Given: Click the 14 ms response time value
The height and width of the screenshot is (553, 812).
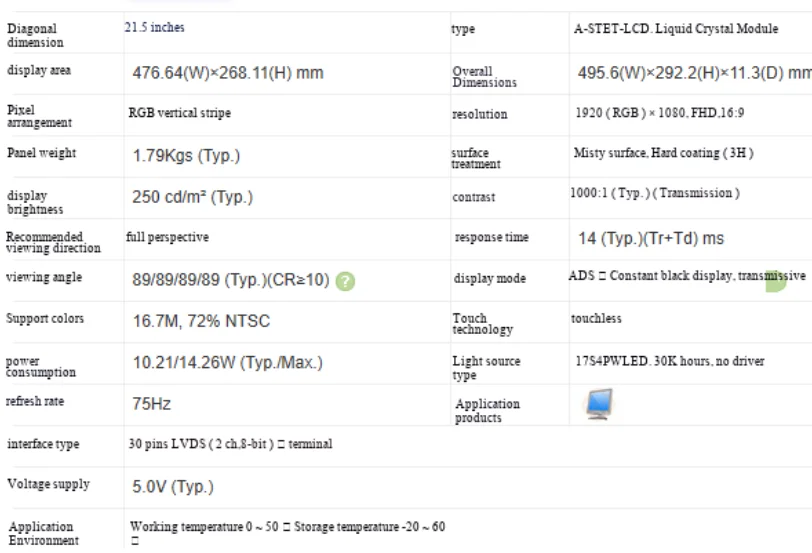Looking at the screenshot, I should (x=651, y=239).
